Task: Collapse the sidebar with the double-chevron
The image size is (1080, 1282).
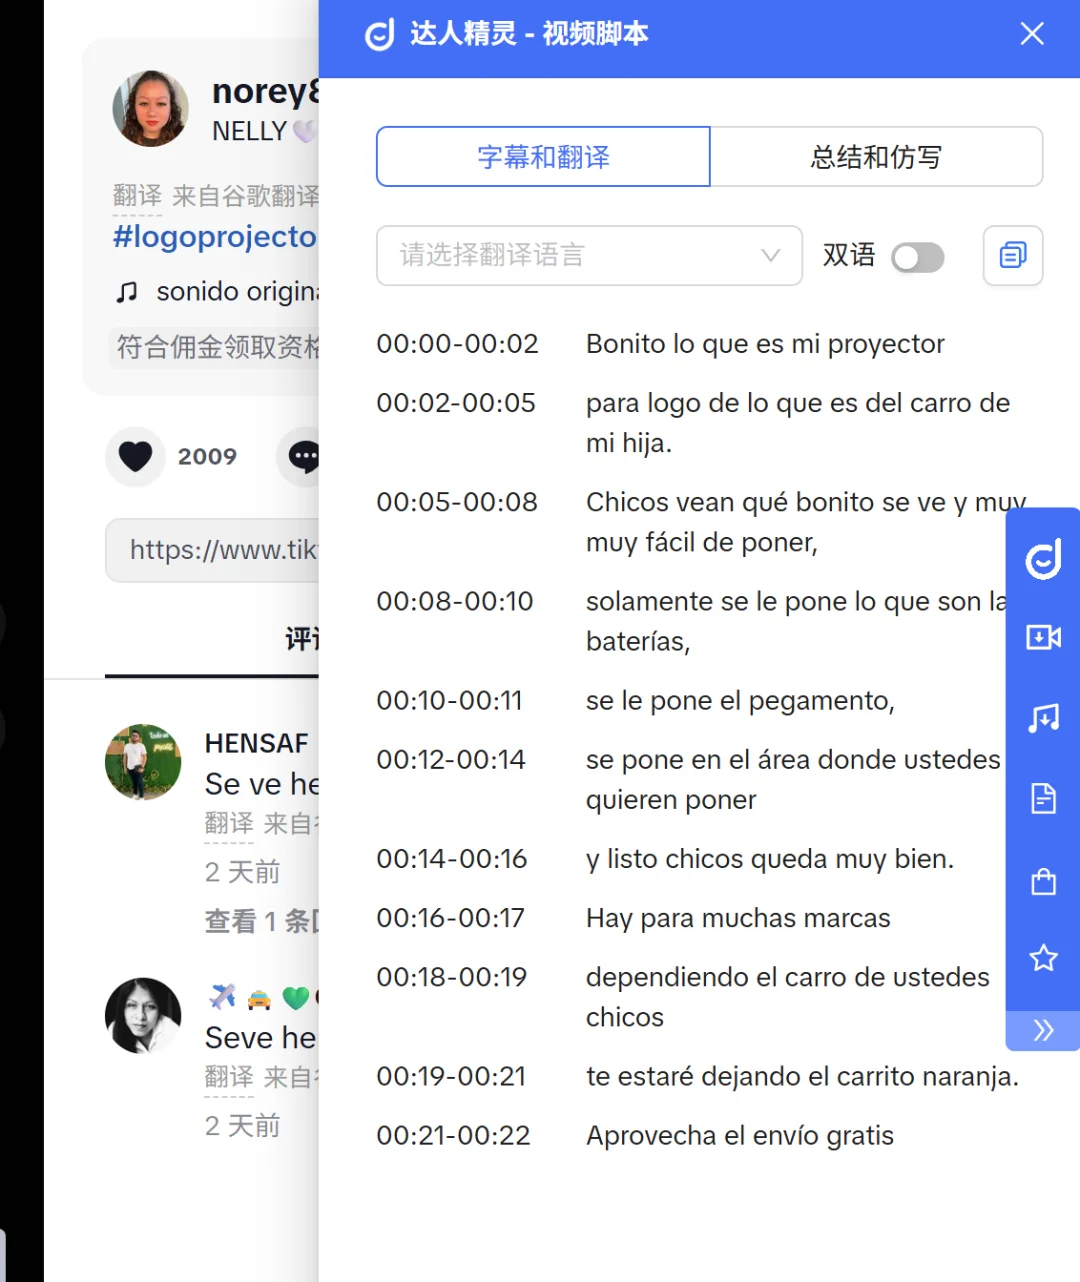Action: point(1042,1030)
